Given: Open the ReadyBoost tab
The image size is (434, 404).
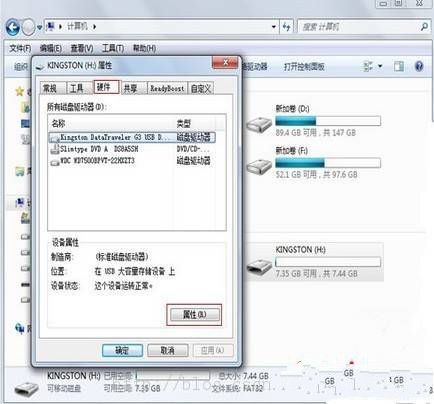Looking at the screenshot, I should (x=167, y=88).
